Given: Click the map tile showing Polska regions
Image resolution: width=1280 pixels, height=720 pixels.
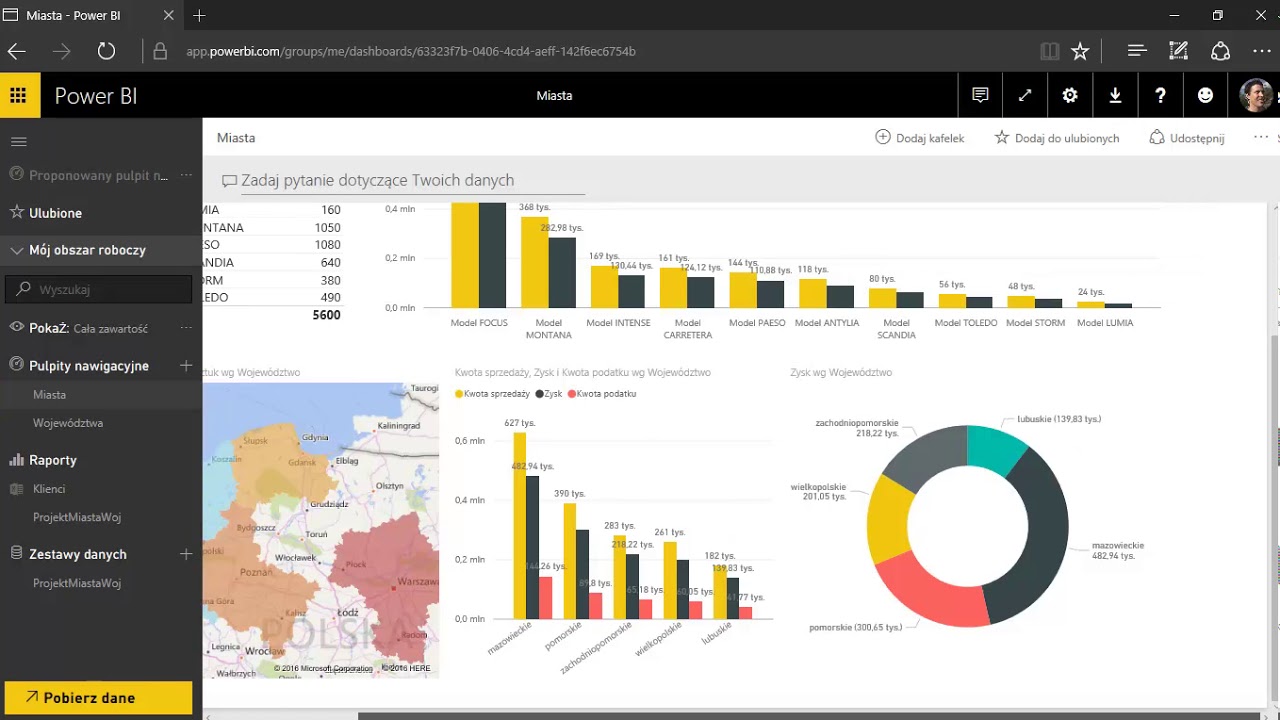Looking at the screenshot, I should pyautogui.click(x=320, y=530).
